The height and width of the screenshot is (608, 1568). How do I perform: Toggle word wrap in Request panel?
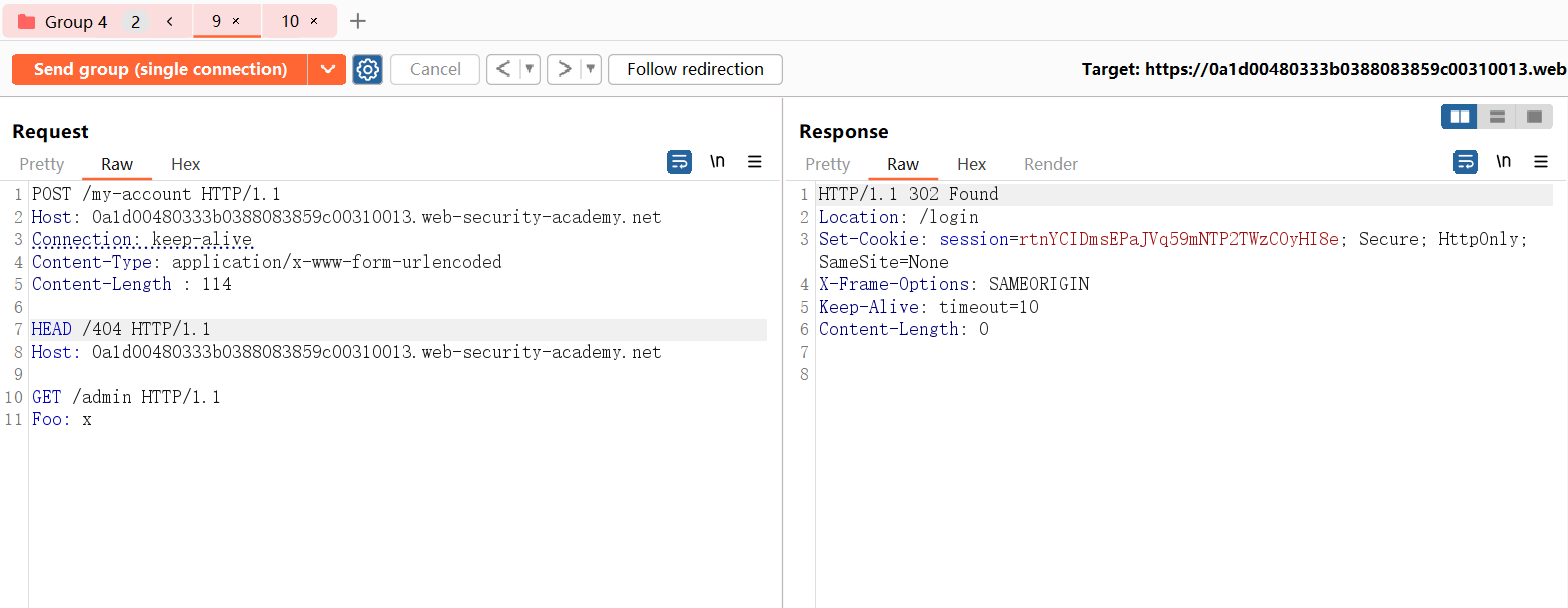pyautogui.click(x=679, y=162)
